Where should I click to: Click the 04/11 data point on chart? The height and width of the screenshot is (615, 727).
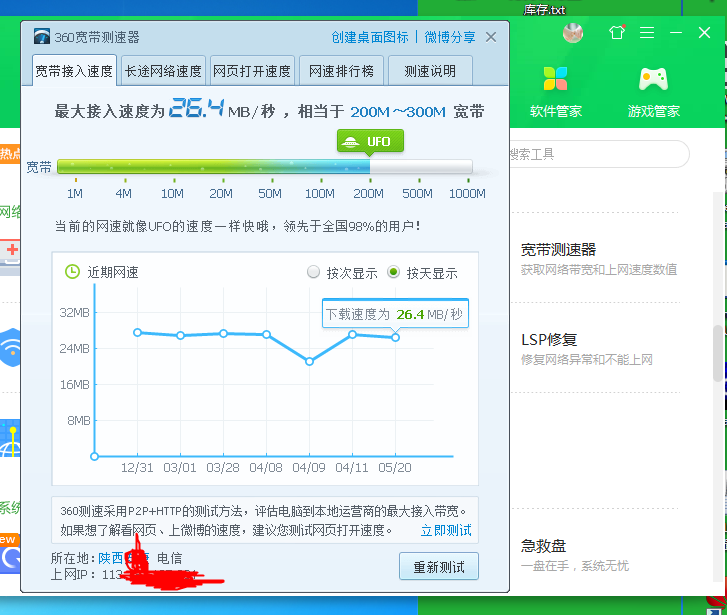pyautogui.click(x=352, y=334)
